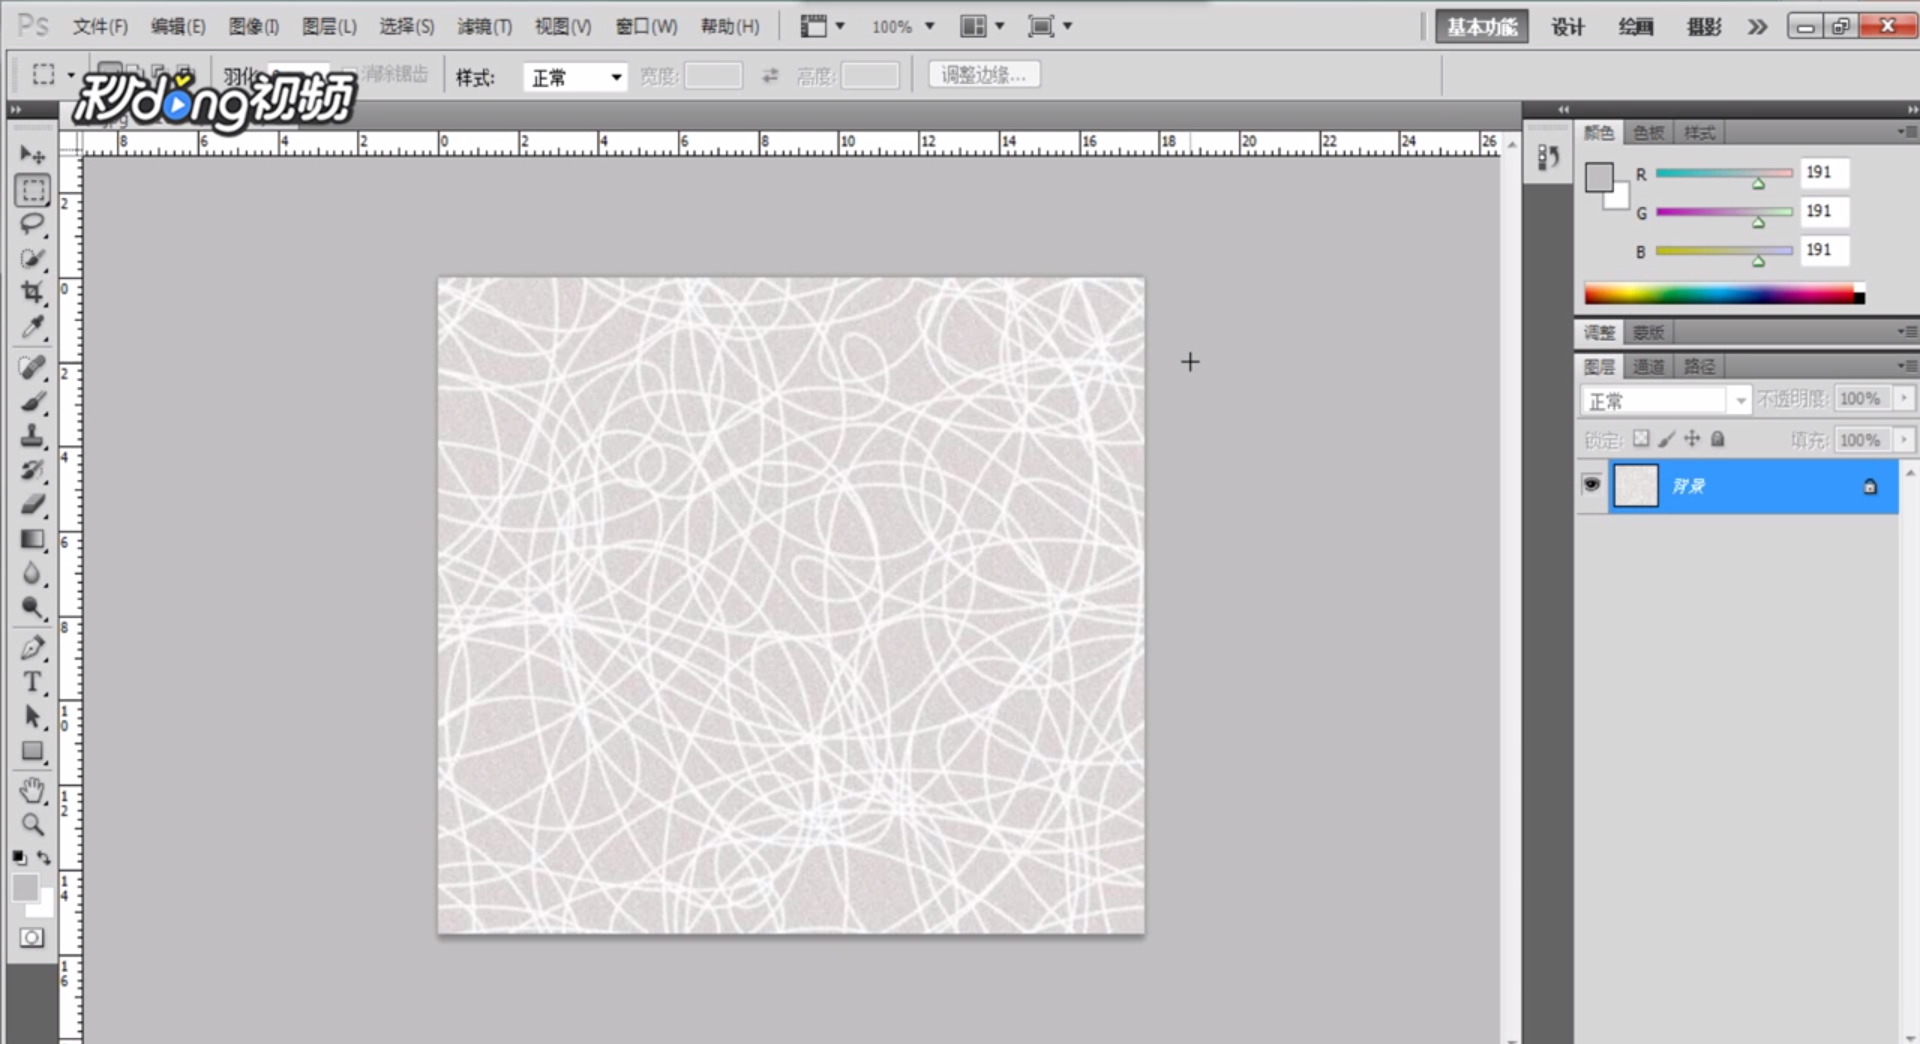Toggle lock position icon

[1692, 439]
